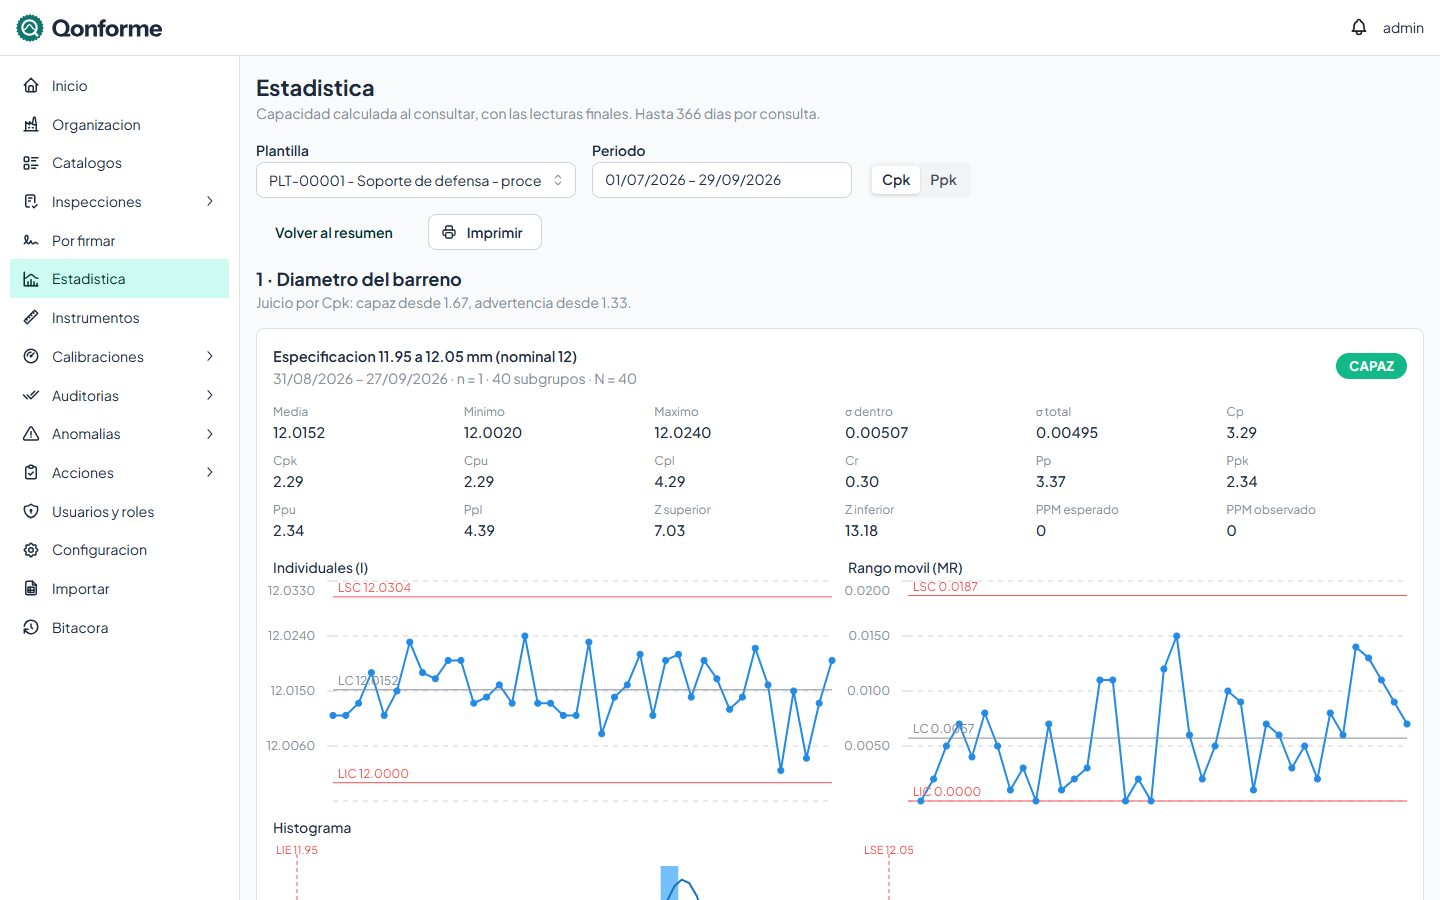Click the Importar file icon
This screenshot has width=1440, height=900.
click(x=31, y=589)
